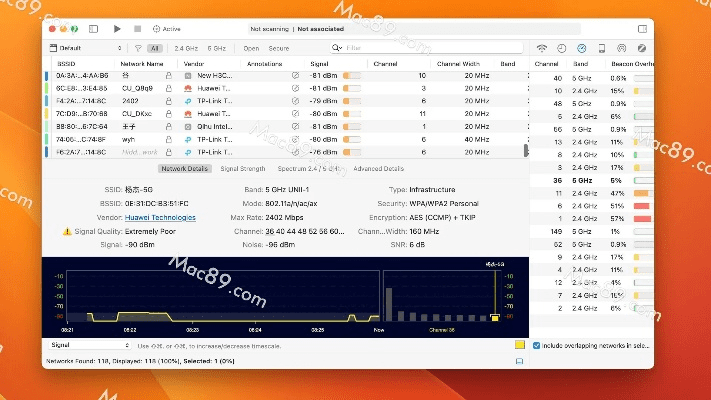Image resolution: width=711 pixels, height=400 pixels.
Task: Click the annotation icon on CU_DKxc row
Action: coord(295,114)
